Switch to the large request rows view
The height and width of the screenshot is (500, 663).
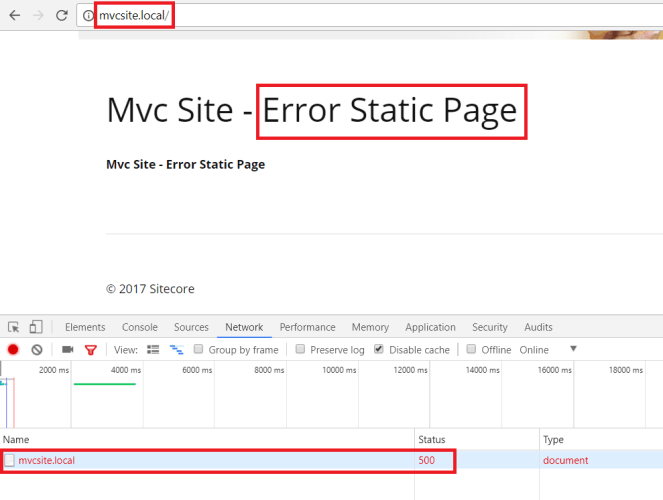(154, 350)
